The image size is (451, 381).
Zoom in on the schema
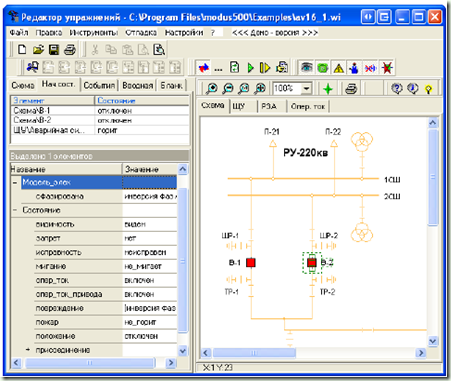tap(211, 88)
